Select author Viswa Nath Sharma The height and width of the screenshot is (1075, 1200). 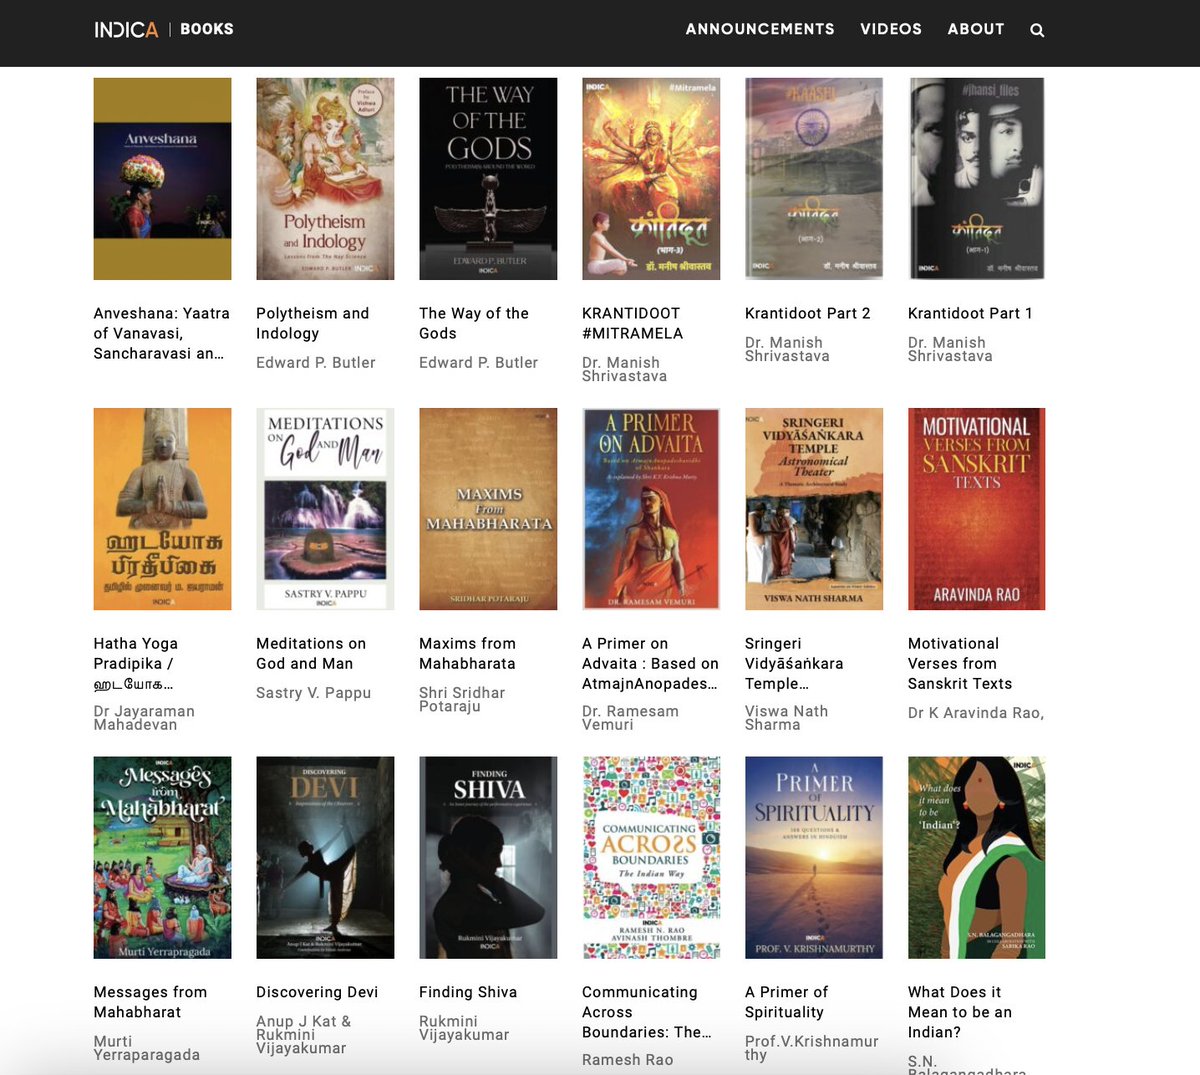click(787, 718)
